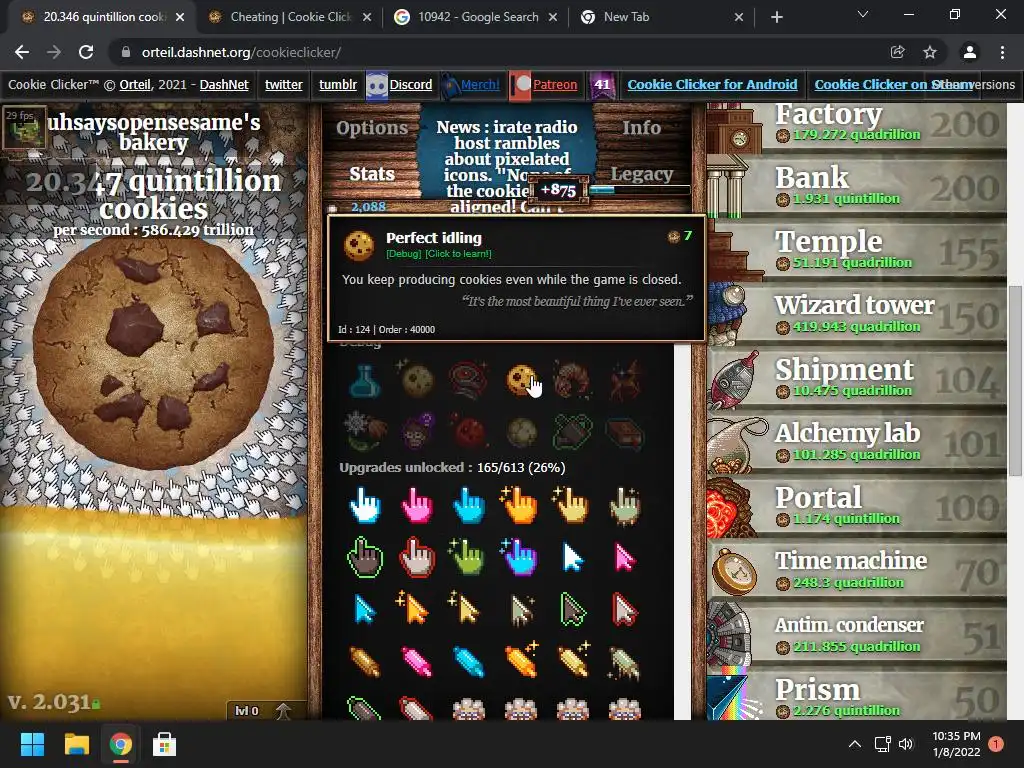Click the red-outlined white hand upgrade
The image size is (1024, 768).
pos(417,558)
